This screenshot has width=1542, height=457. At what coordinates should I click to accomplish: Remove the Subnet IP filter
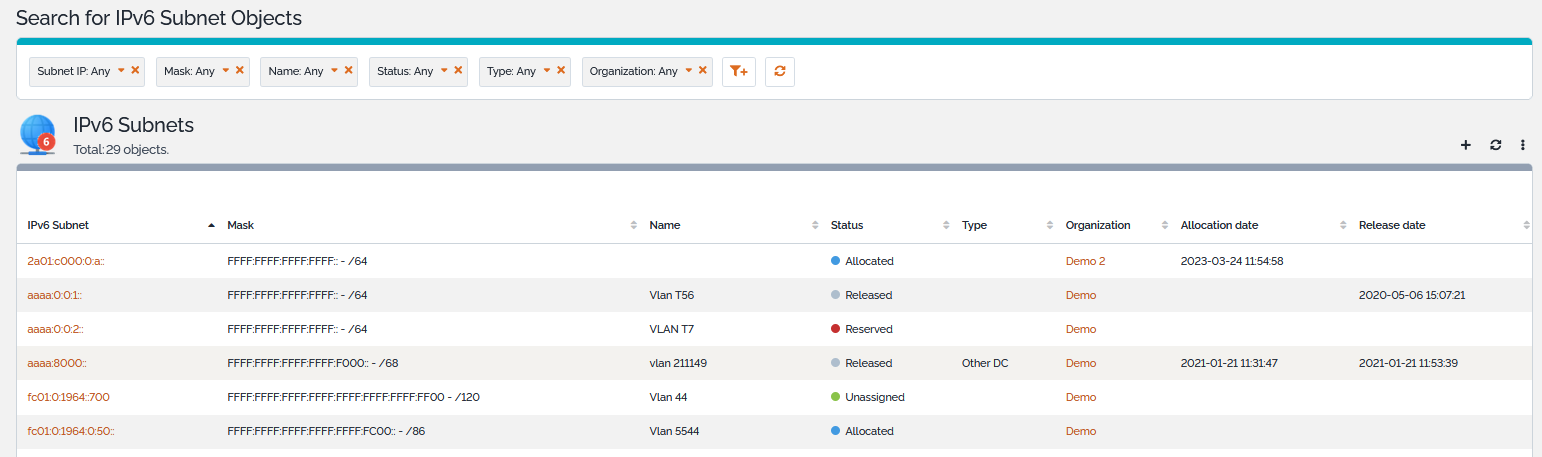tap(135, 70)
